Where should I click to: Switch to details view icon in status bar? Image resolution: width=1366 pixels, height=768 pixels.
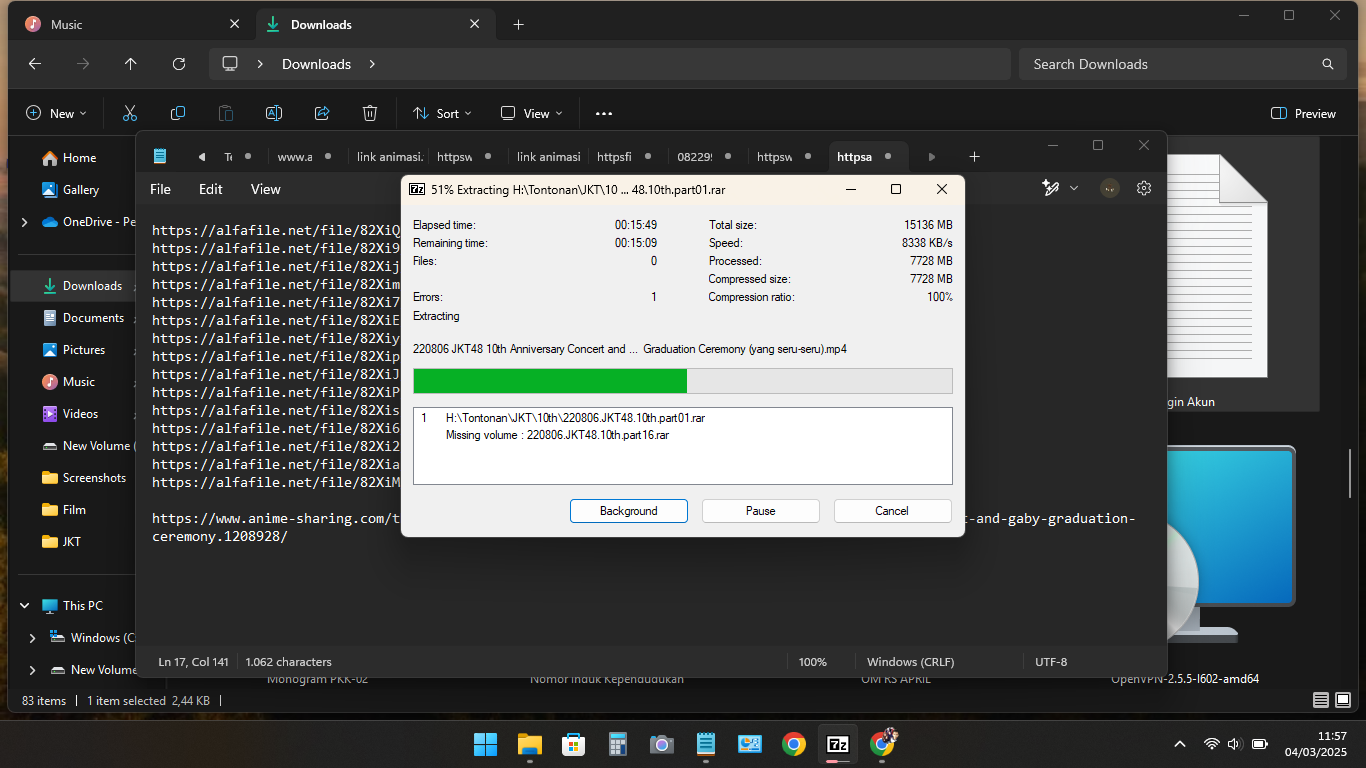(x=1321, y=700)
